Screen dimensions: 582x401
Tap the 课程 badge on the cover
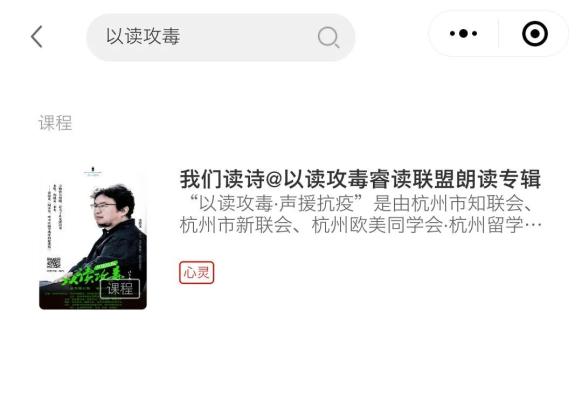(120, 288)
